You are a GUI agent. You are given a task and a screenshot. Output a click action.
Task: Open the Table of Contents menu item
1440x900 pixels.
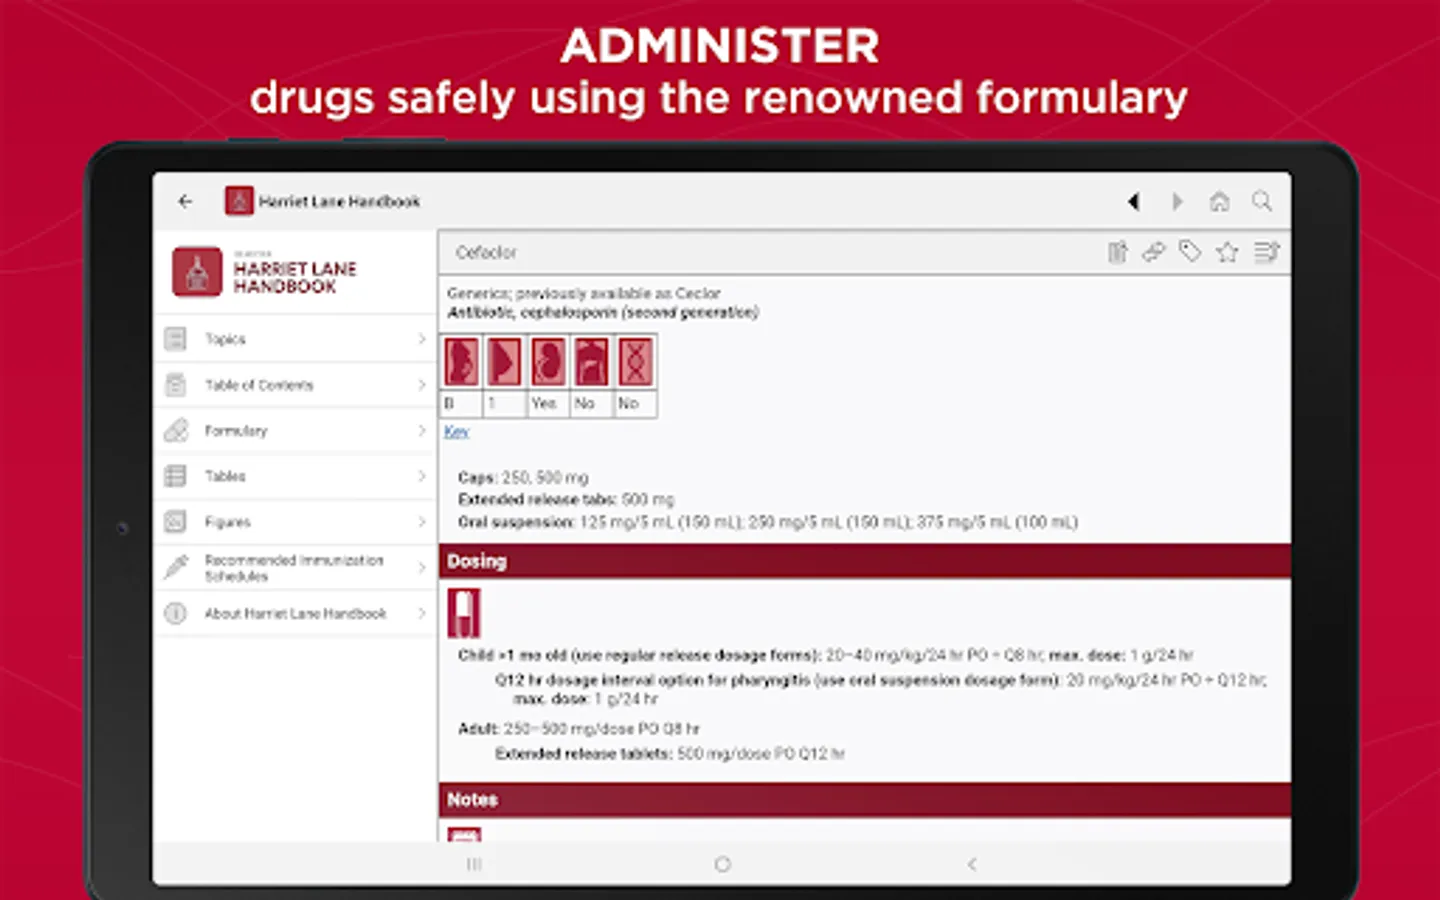[295, 384]
